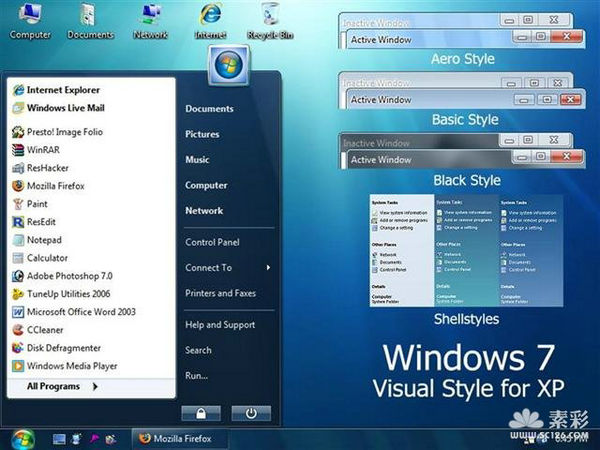
Task: Open the Documents desktop icon
Action: tap(90, 21)
